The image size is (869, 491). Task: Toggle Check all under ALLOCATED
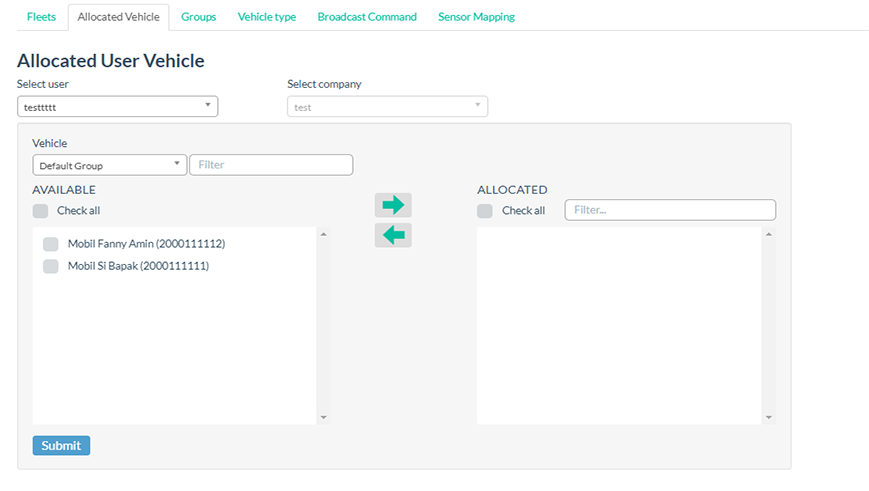pyautogui.click(x=485, y=211)
